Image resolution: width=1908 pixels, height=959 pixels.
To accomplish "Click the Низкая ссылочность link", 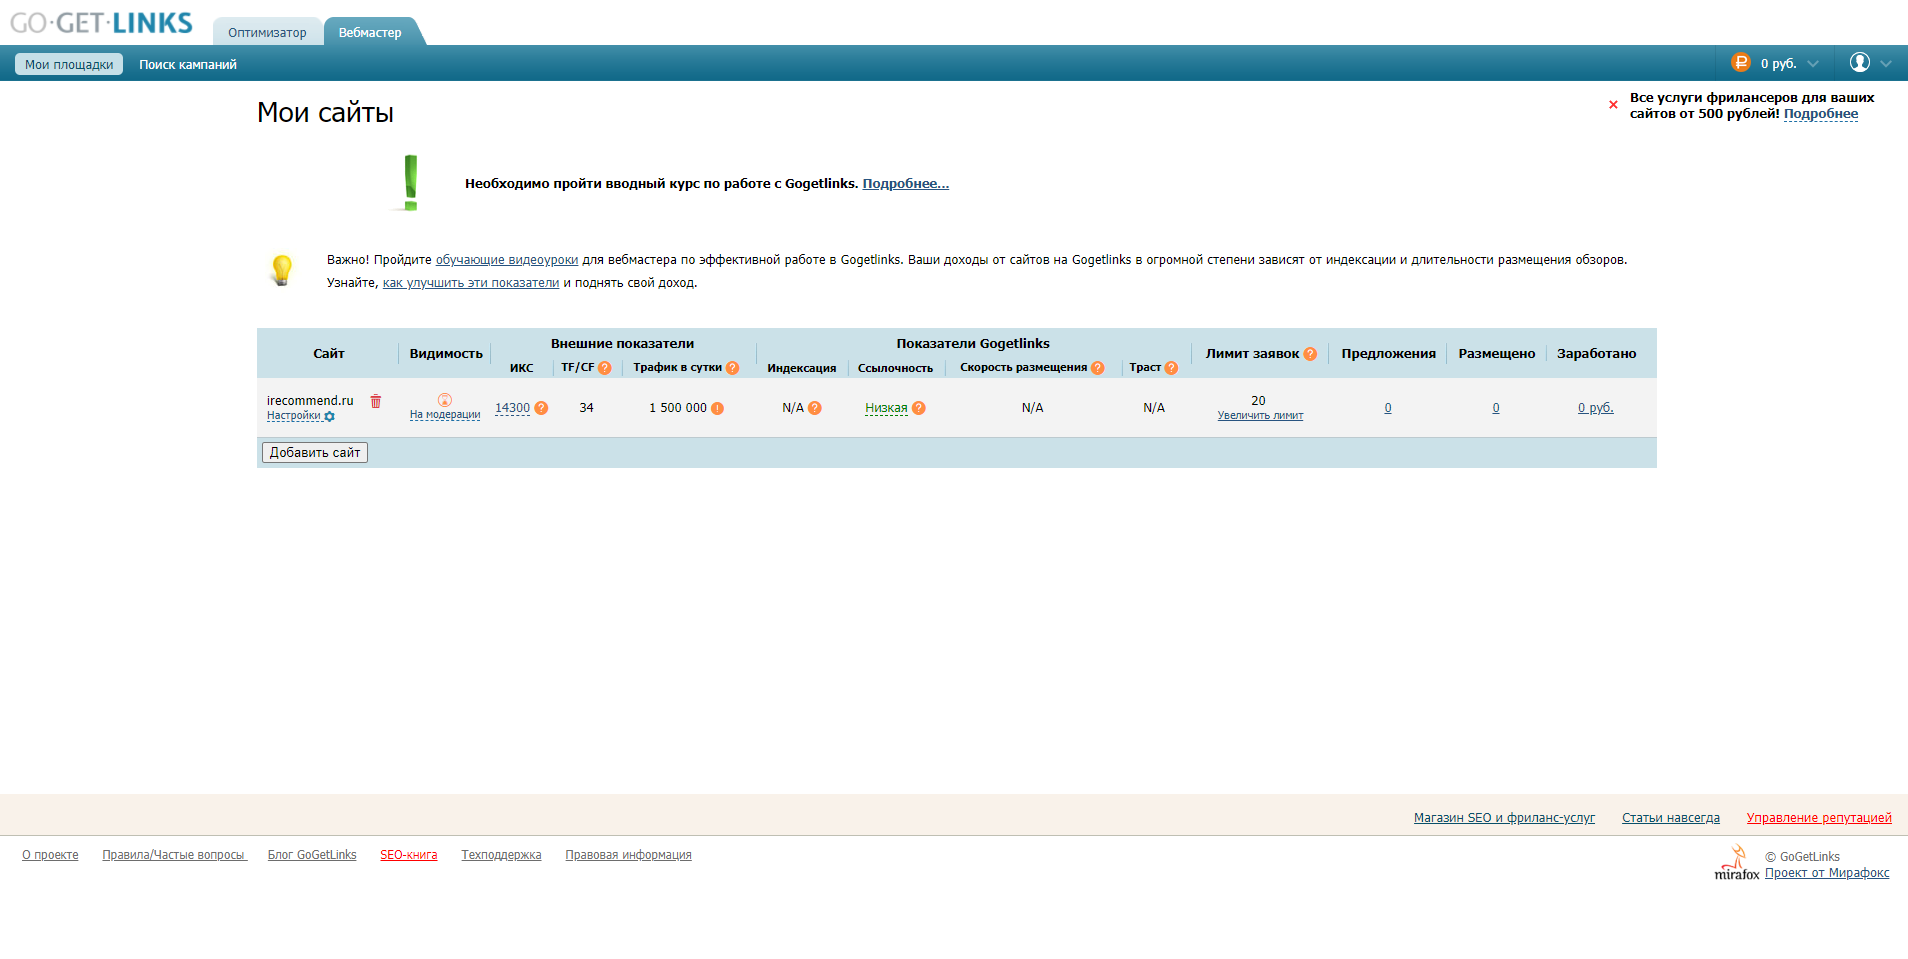I will 886,408.
